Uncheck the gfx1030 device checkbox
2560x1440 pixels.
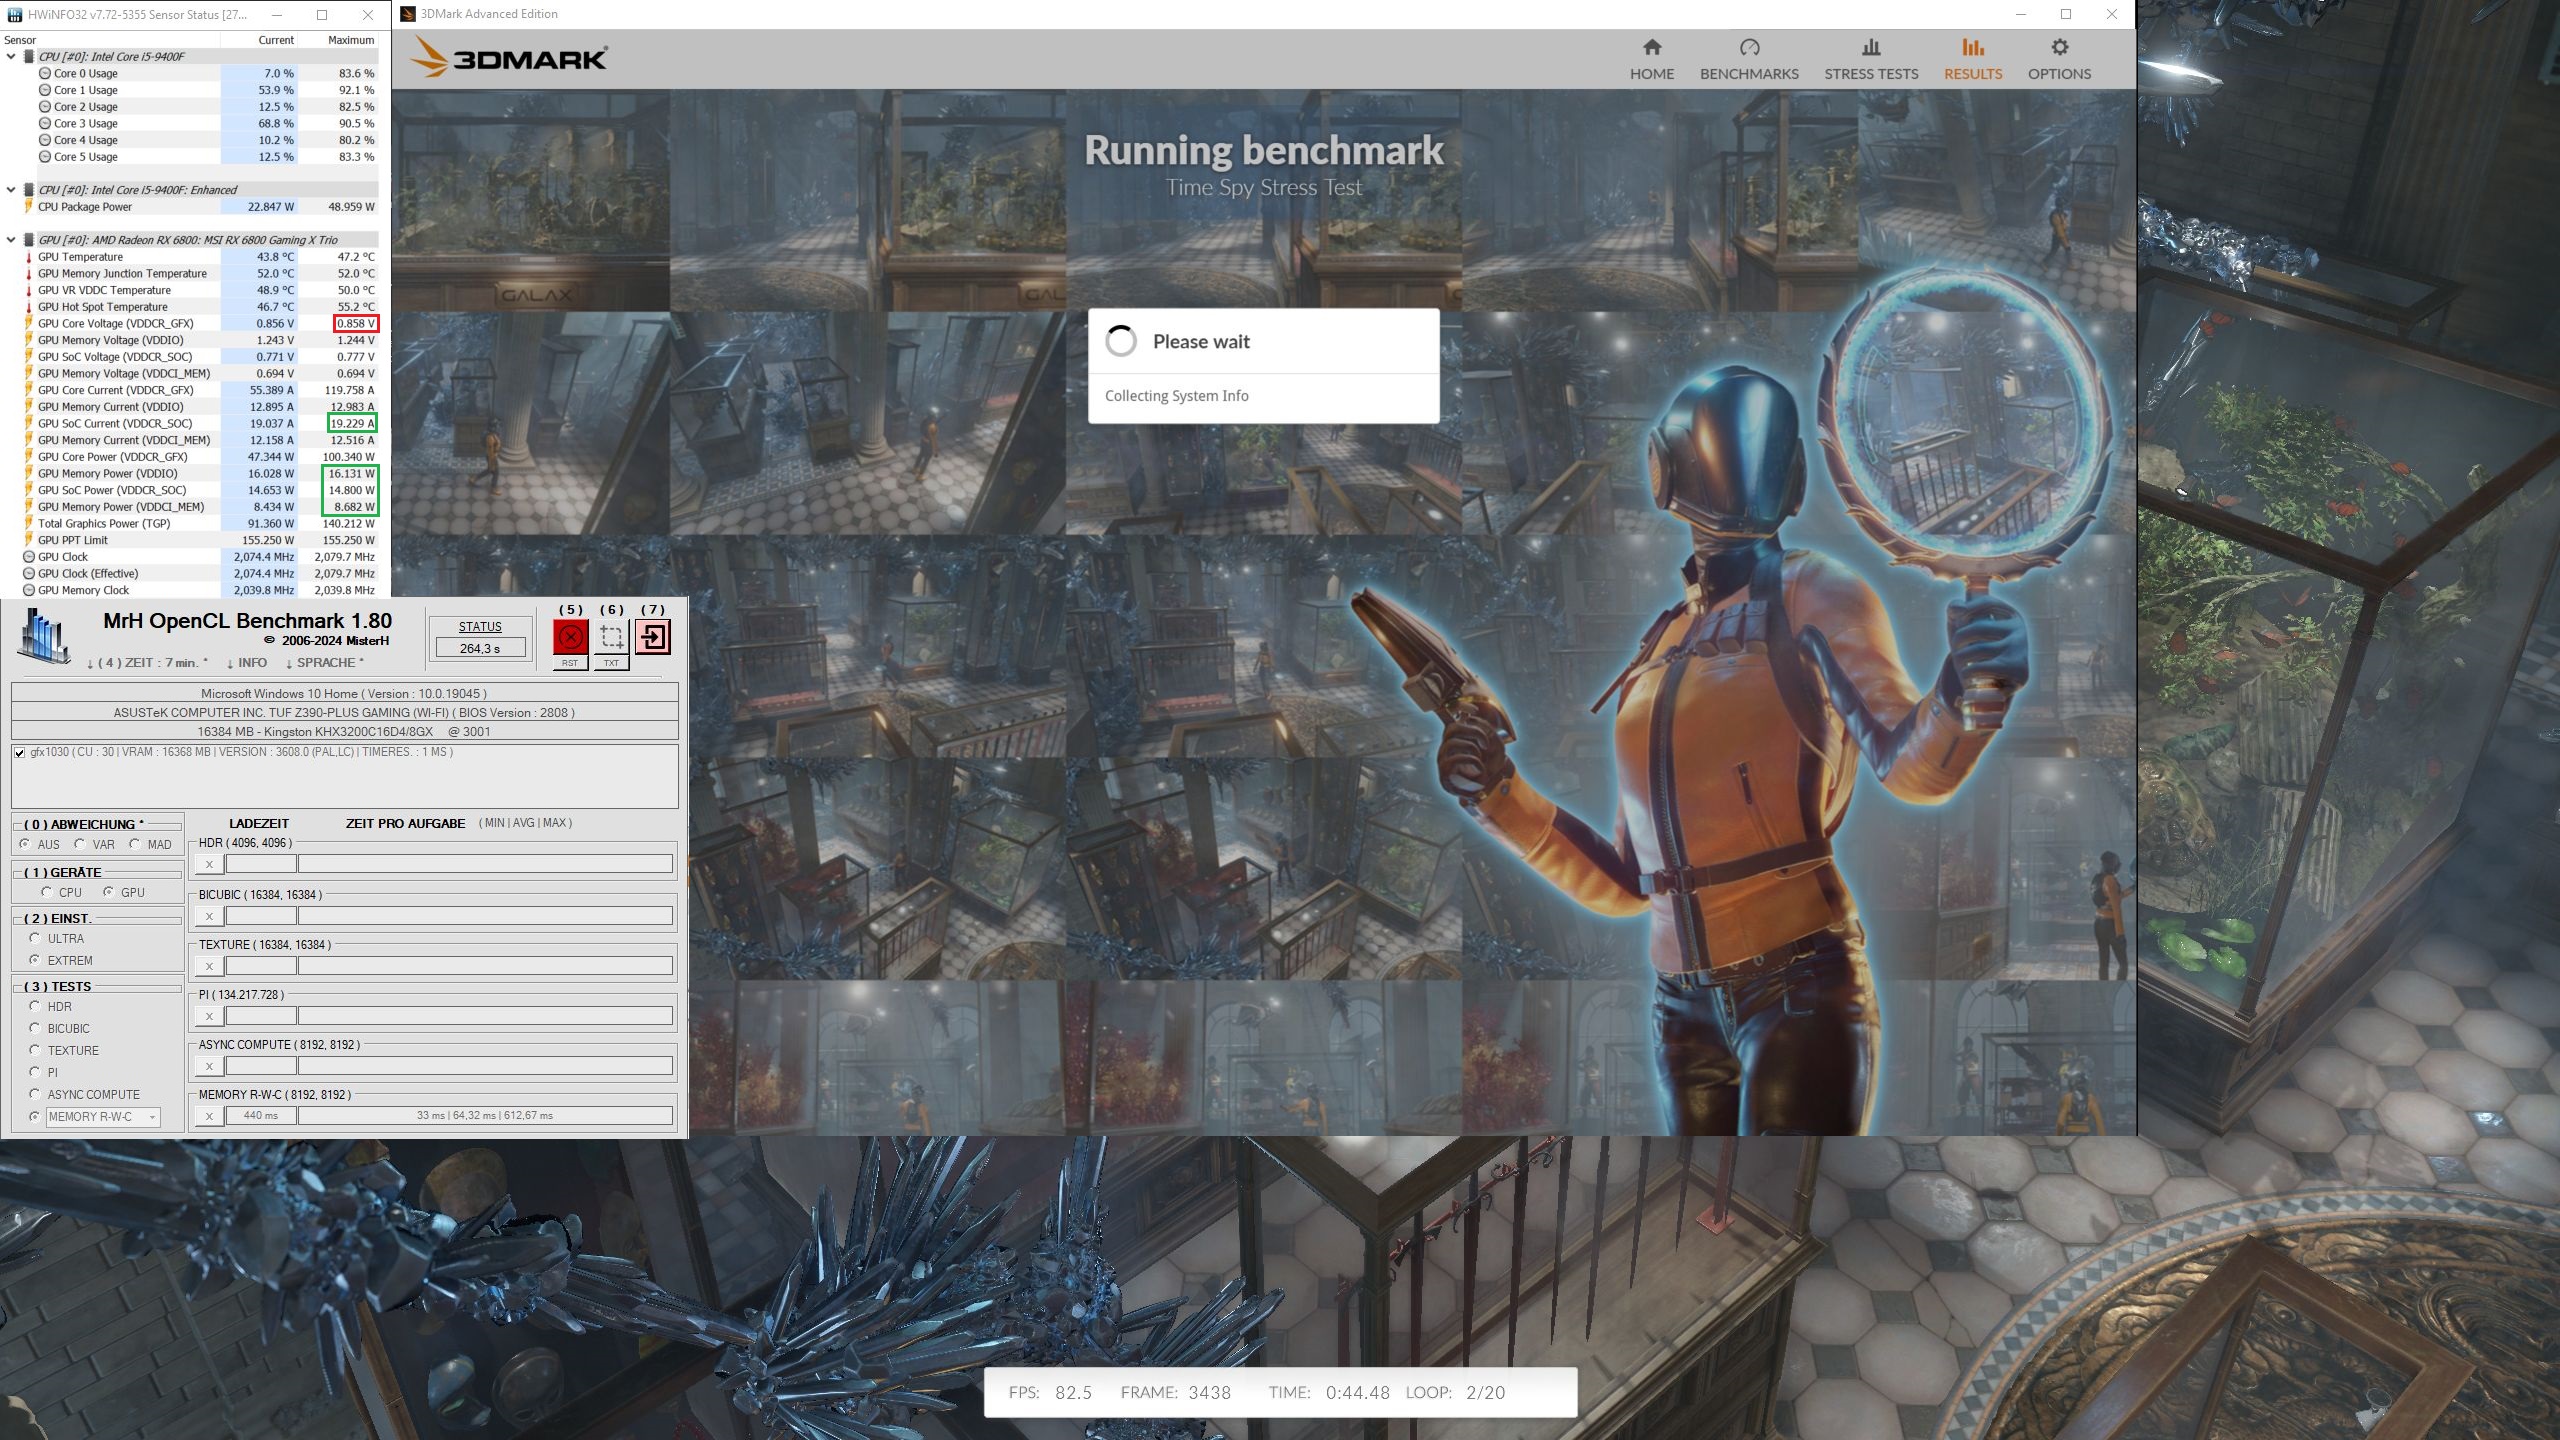tap(20, 753)
